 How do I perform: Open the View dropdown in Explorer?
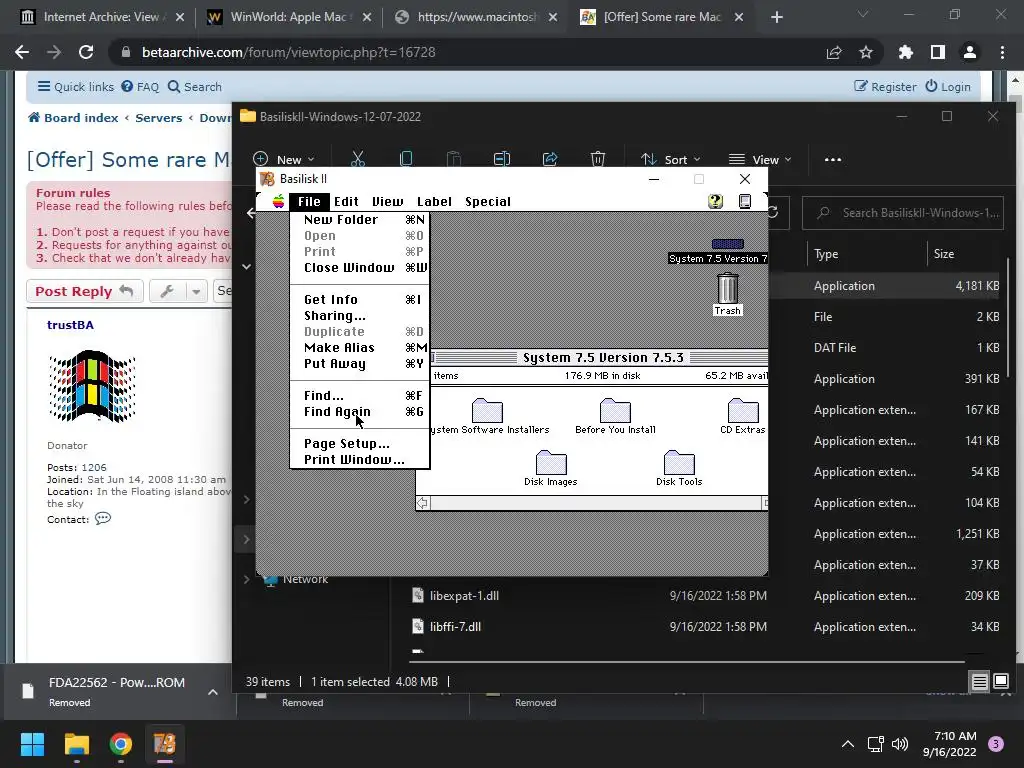[760, 159]
